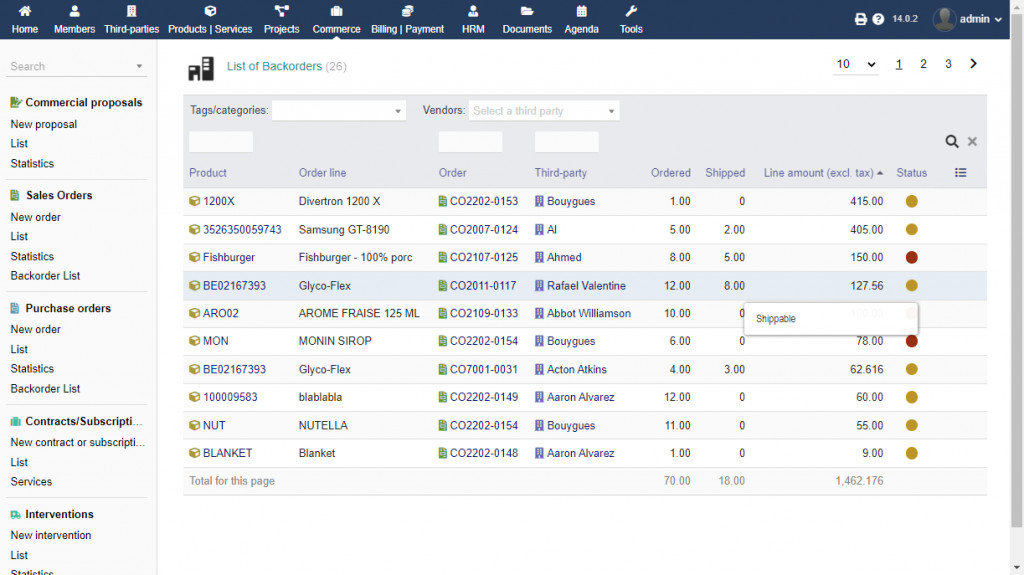Go to next page with the arrow
This screenshot has width=1024, height=575.
click(x=974, y=64)
